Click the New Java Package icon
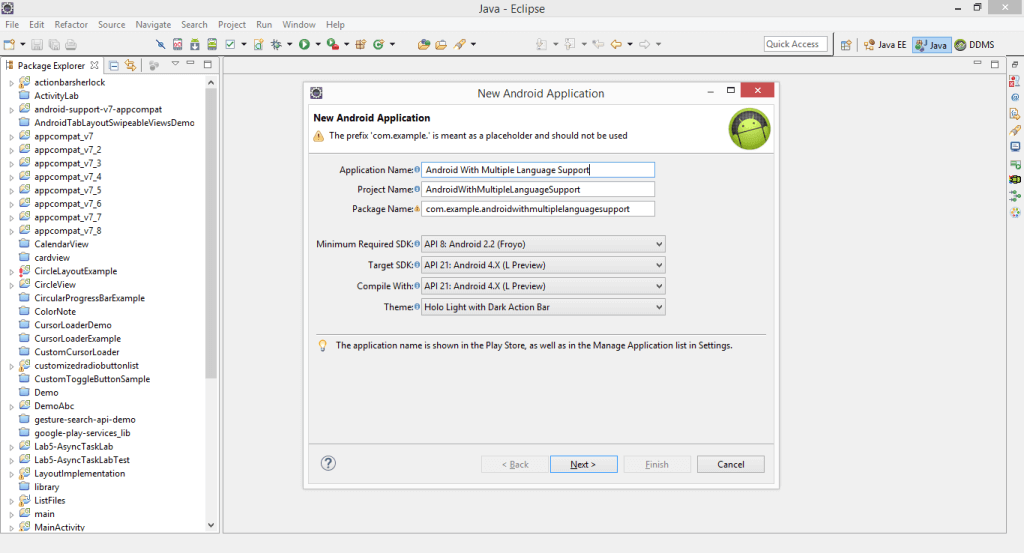The height and width of the screenshot is (553, 1024). coord(360,44)
